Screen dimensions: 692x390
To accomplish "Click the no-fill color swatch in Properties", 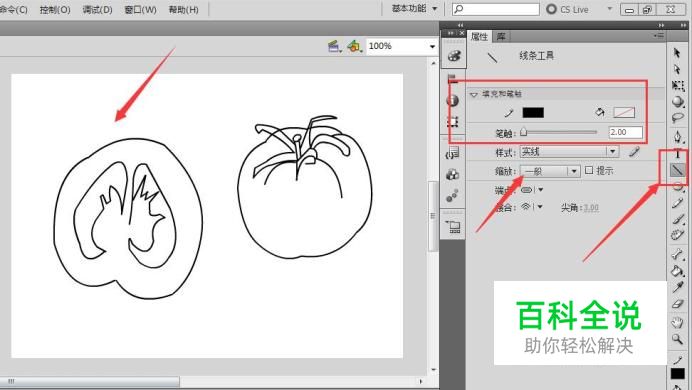I will coord(624,112).
